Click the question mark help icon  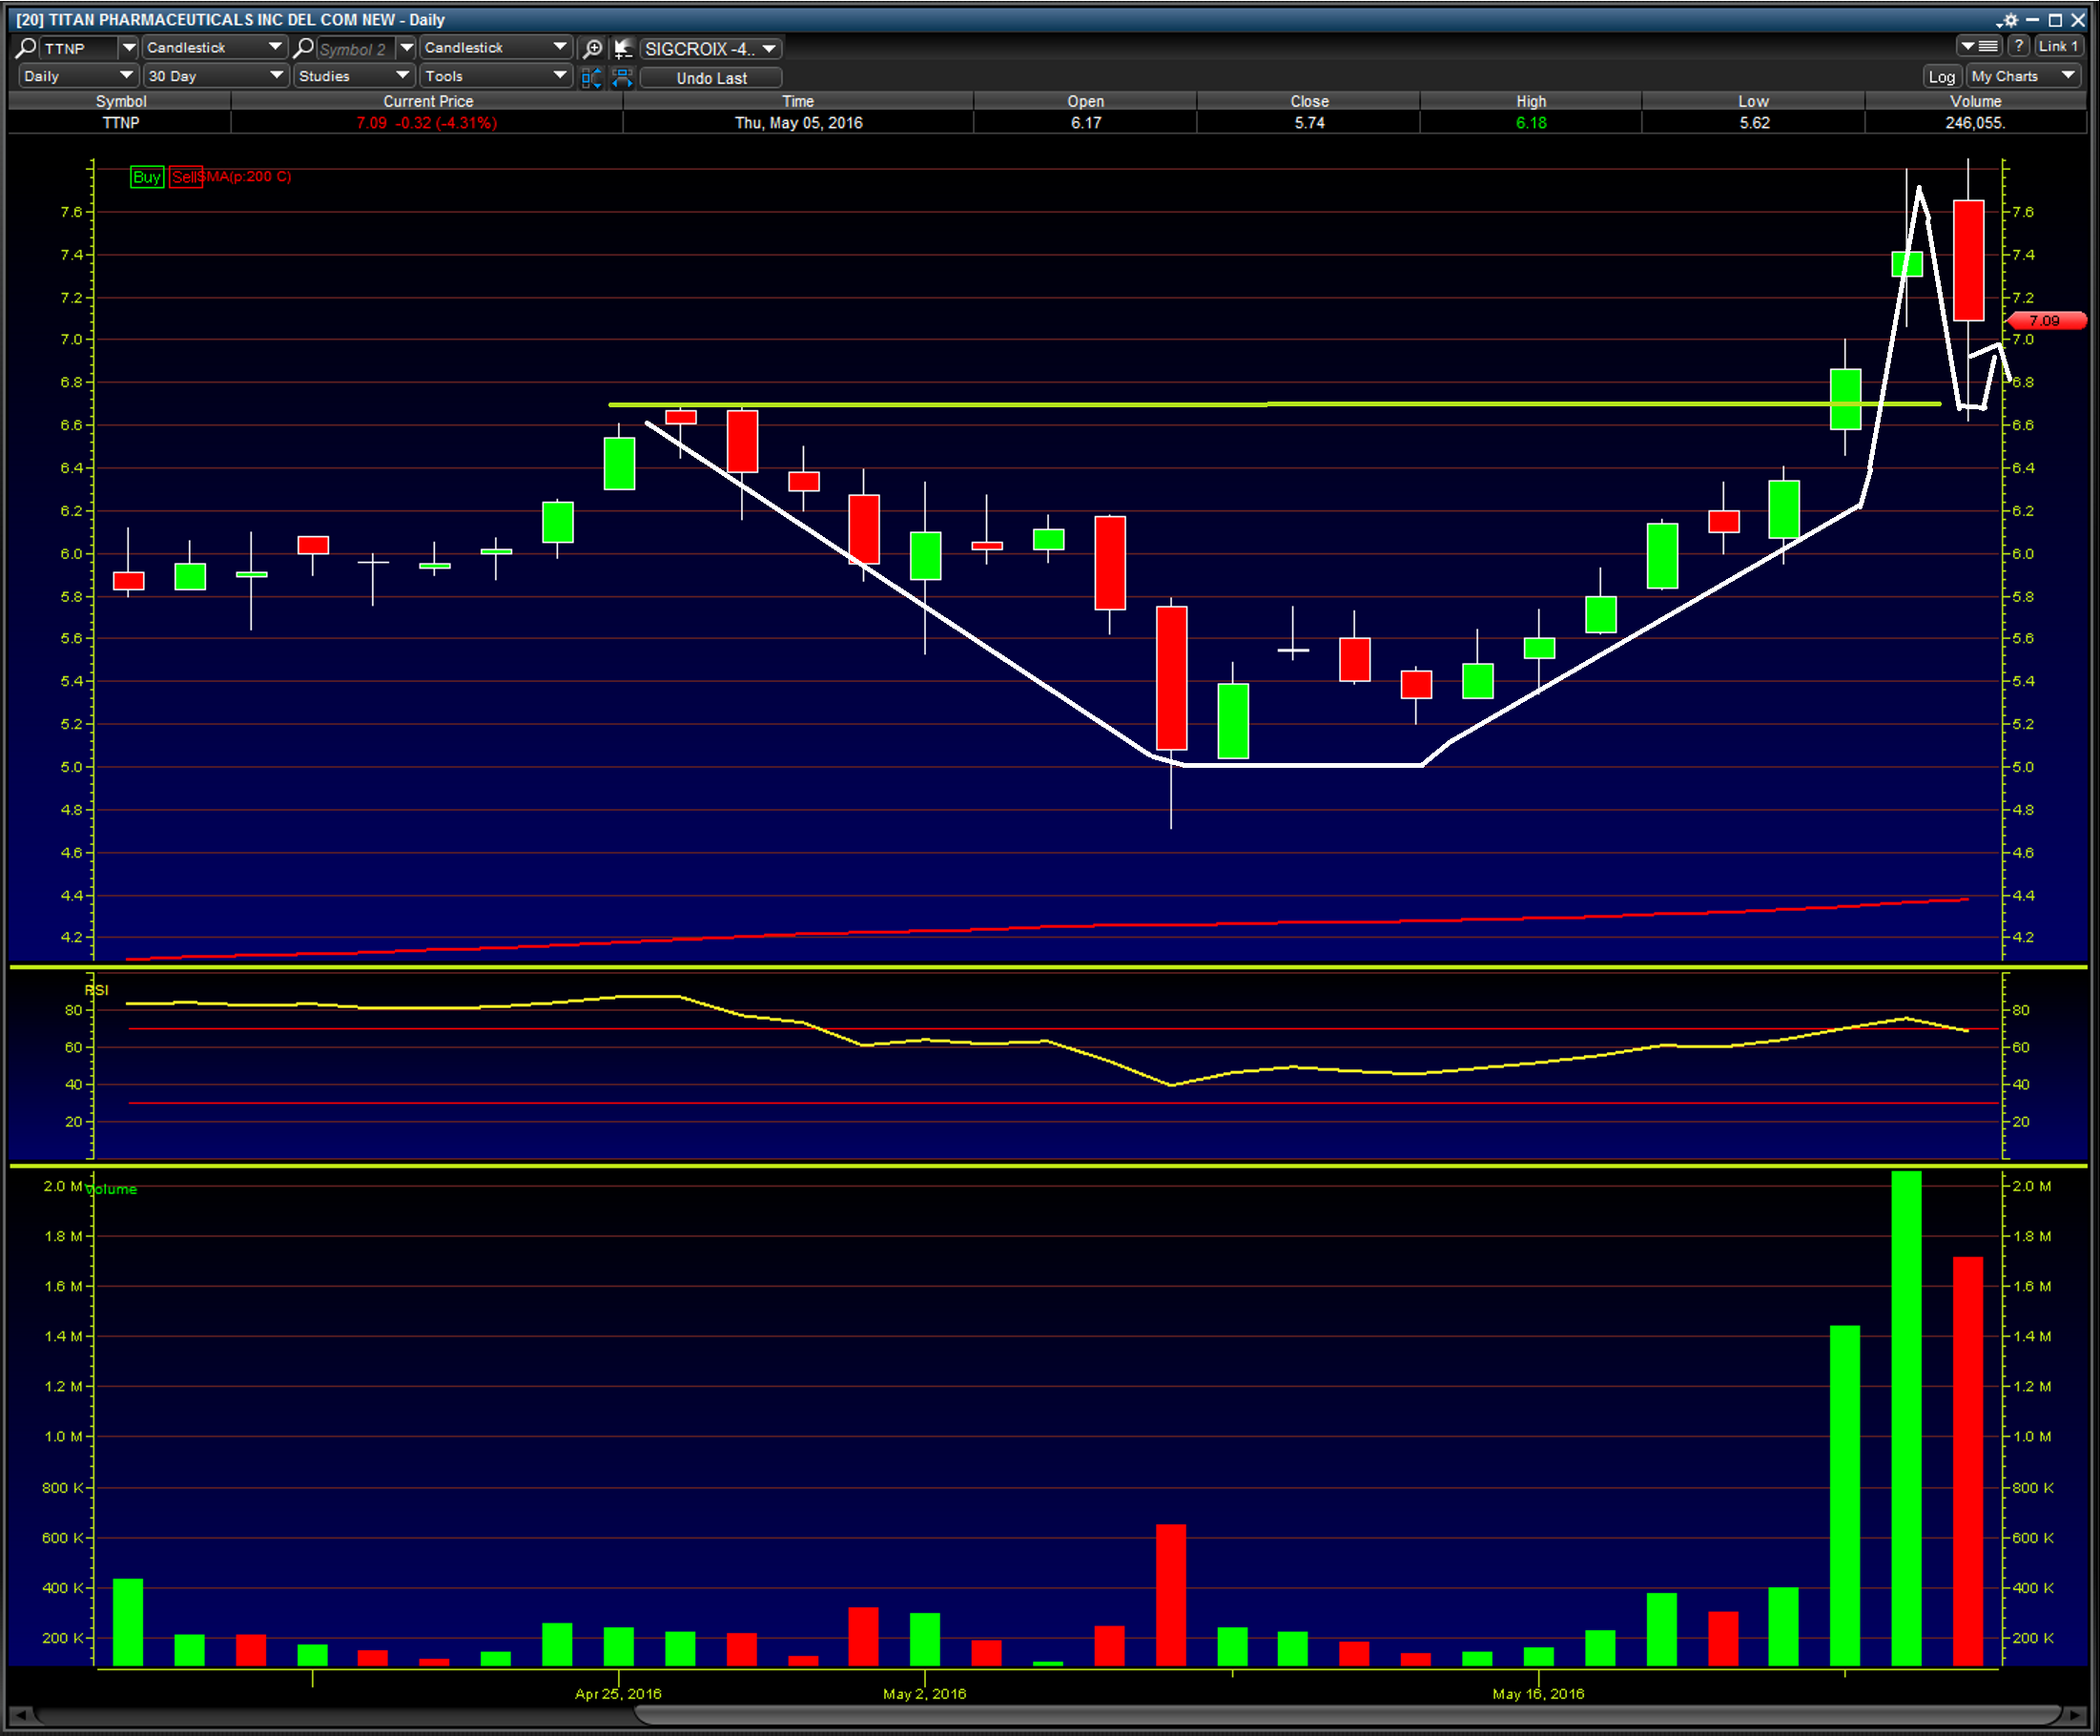pos(2019,46)
